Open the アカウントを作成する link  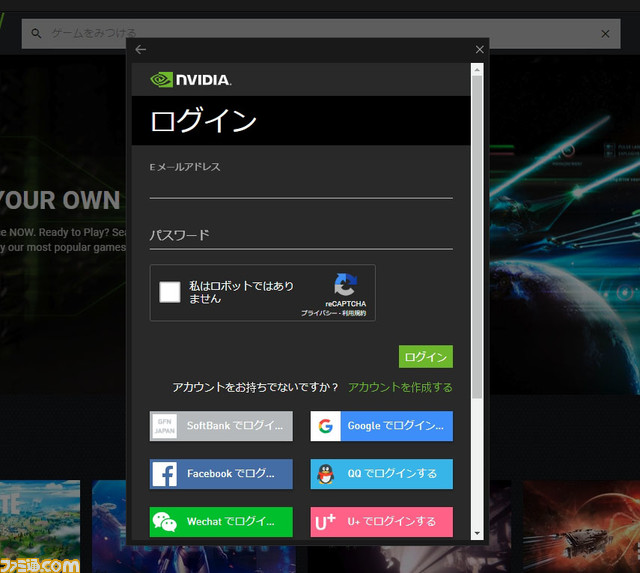click(400, 387)
